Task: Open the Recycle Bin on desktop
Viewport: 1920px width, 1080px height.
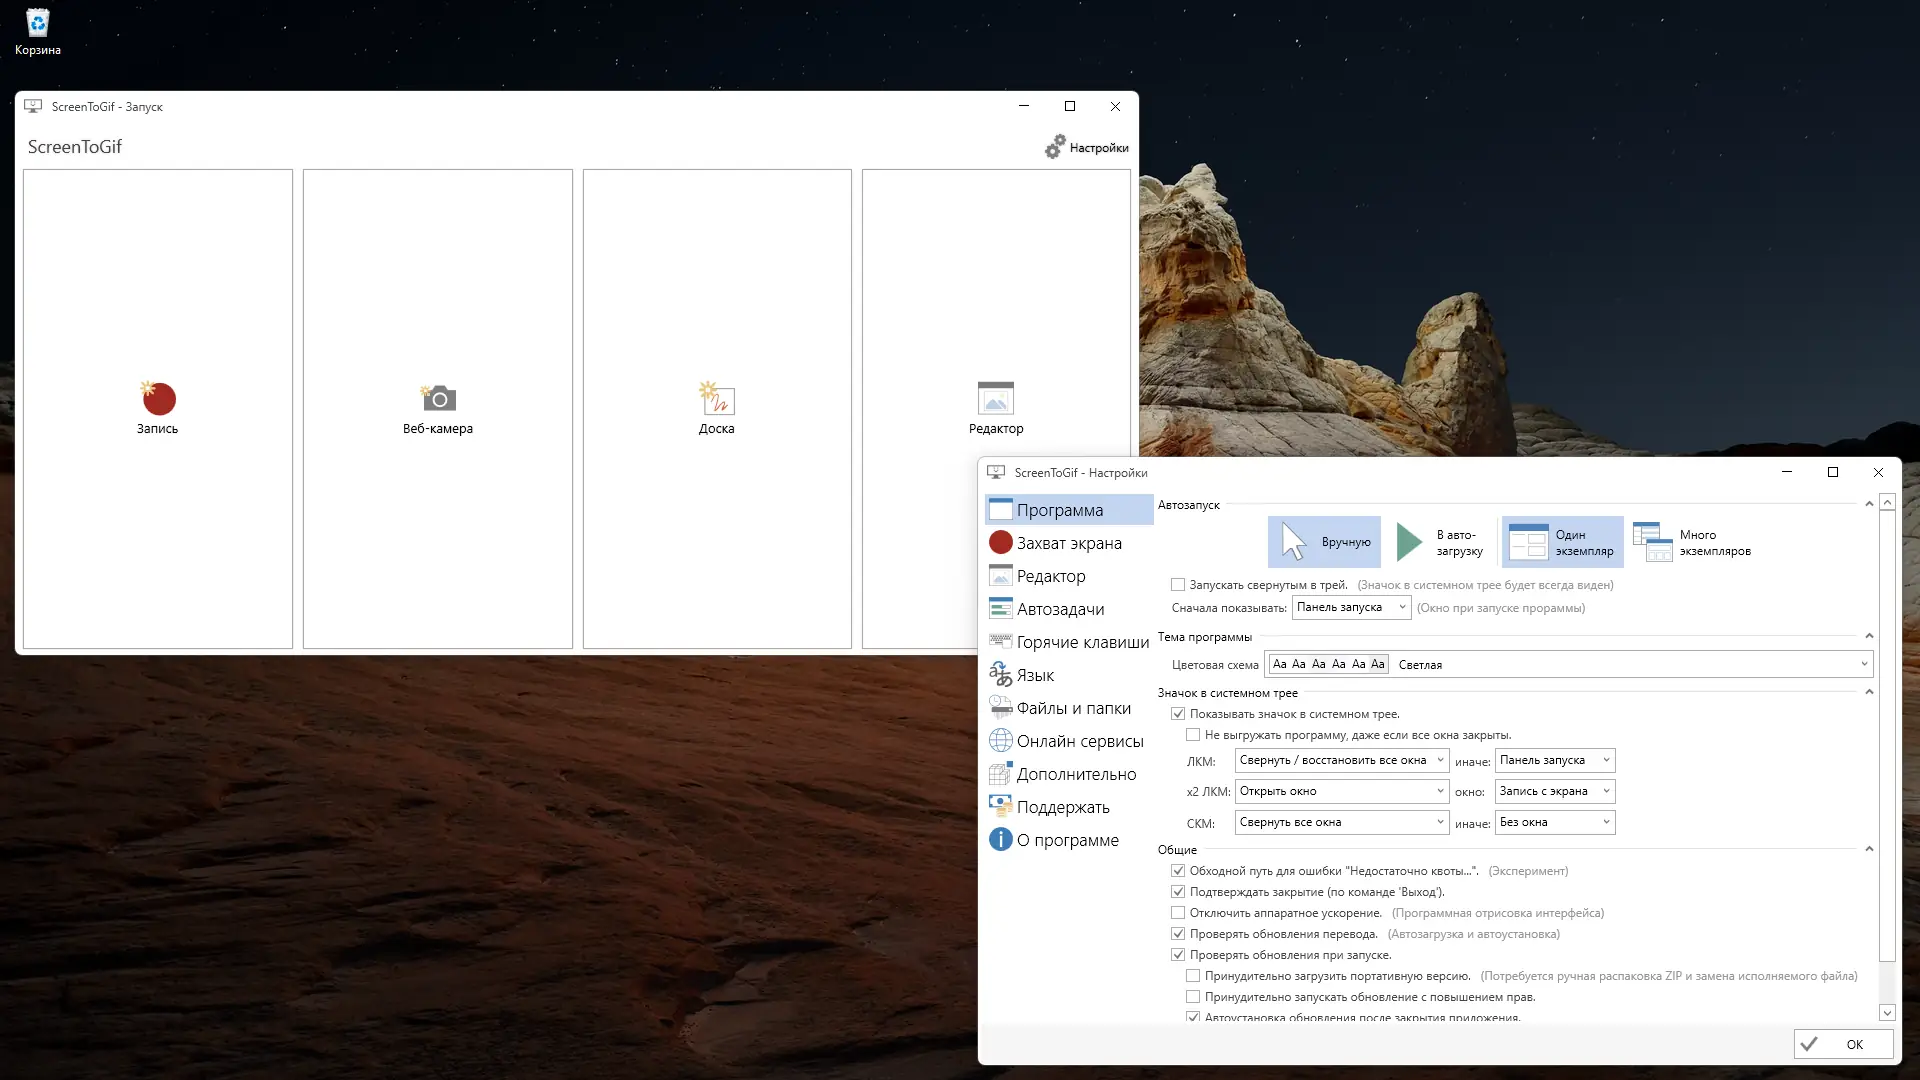Action: [37, 25]
